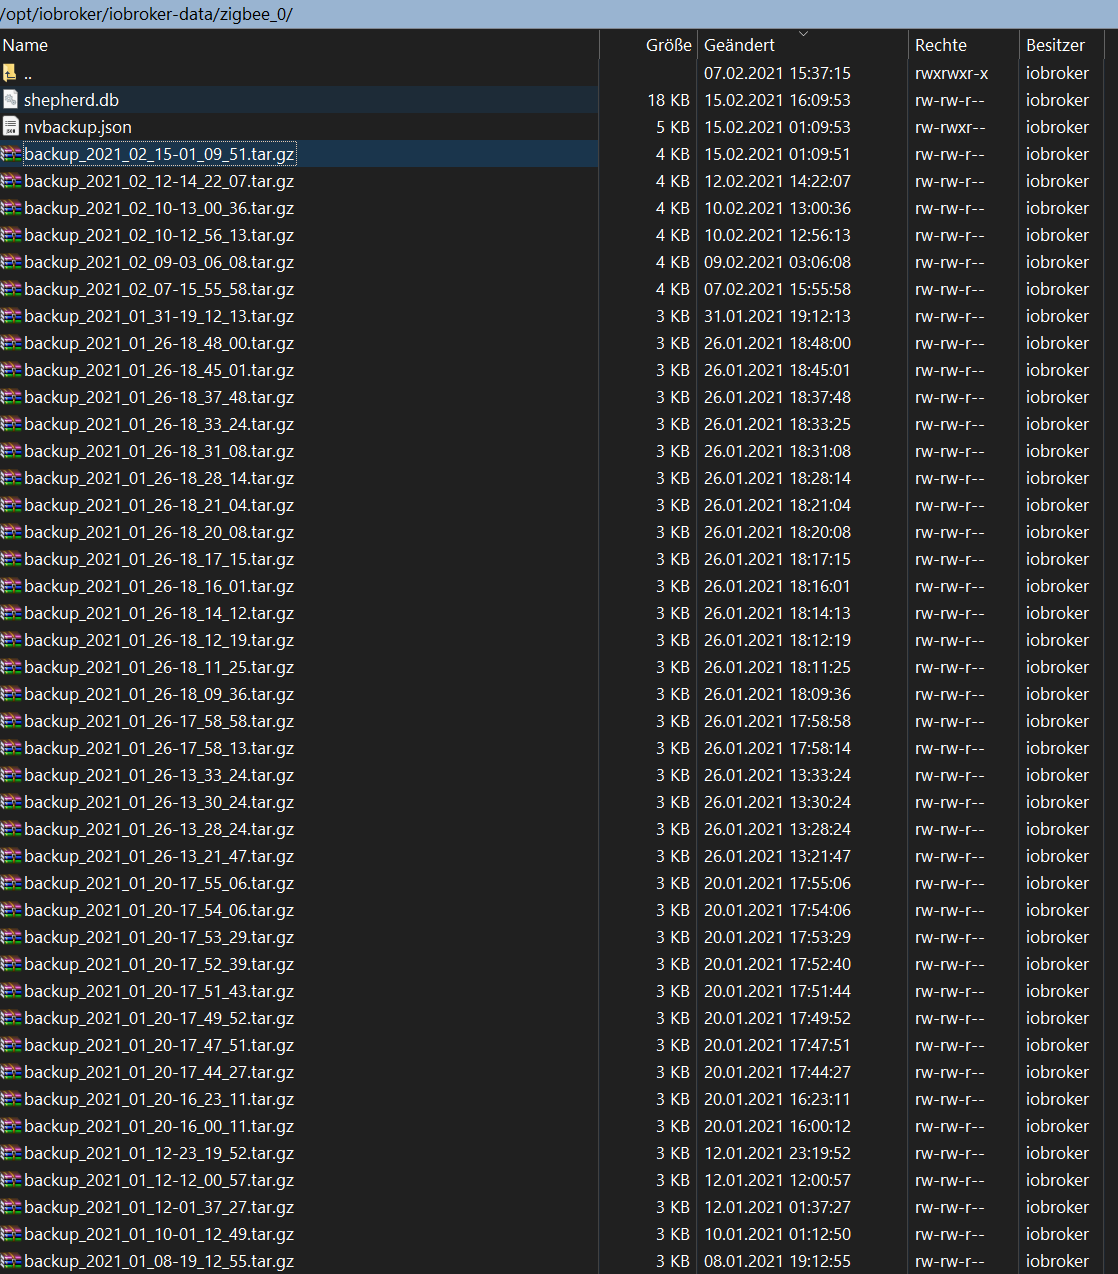The height and width of the screenshot is (1274, 1118).
Task: Click the path field /opt/iobroker/iobroker-data/zigbee_0/
Action: (x=559, y=14)
